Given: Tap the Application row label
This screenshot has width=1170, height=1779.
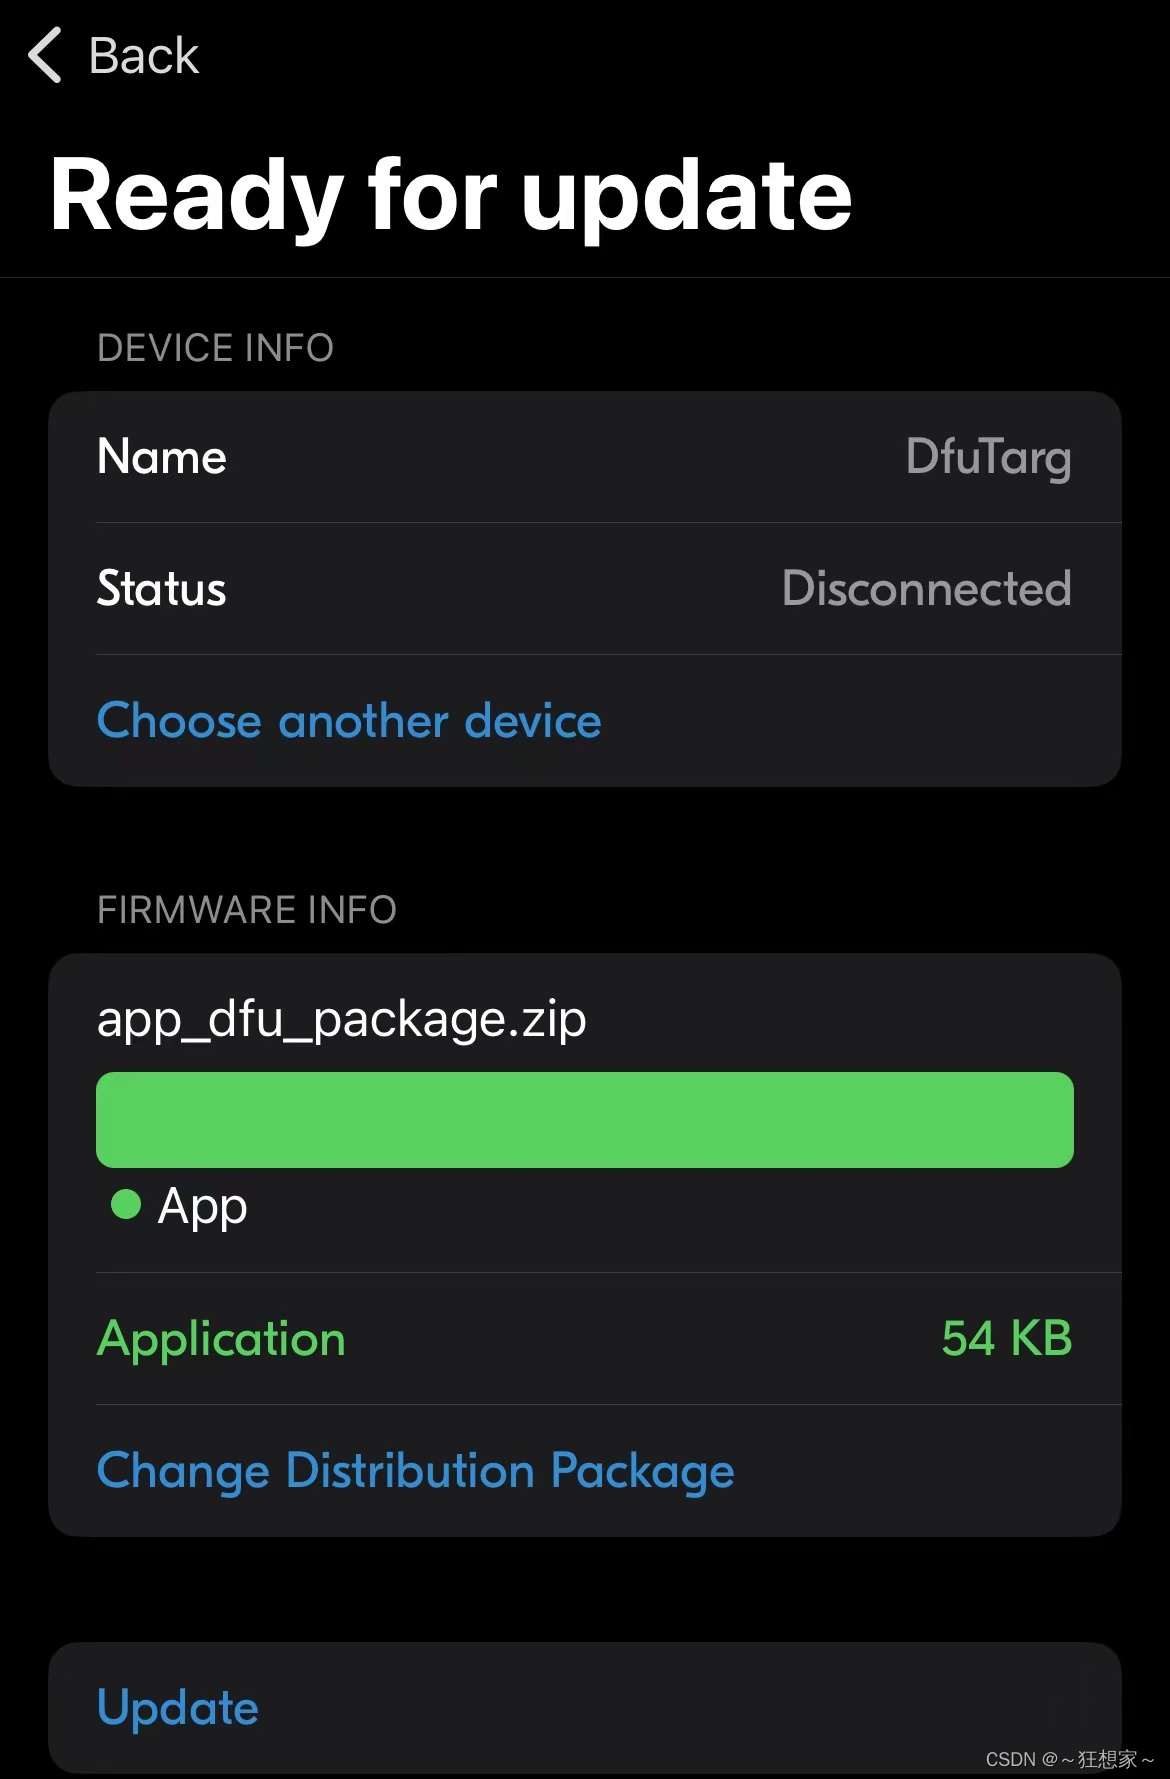Looking at the screenshot, I should coord(221,1339).
